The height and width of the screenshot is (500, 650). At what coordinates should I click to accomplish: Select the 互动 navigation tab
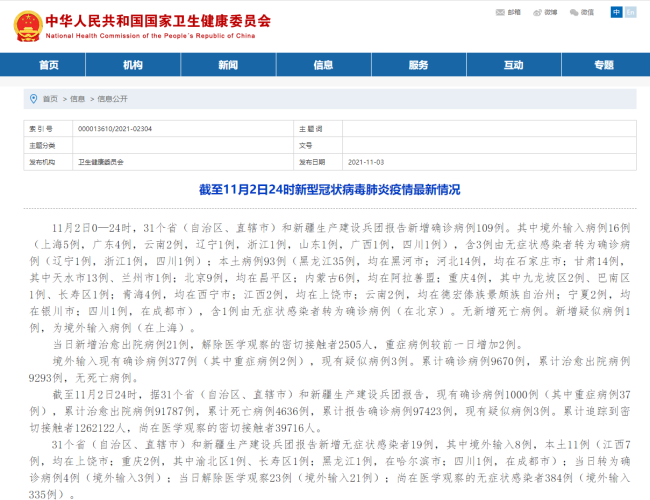(513, 65)
